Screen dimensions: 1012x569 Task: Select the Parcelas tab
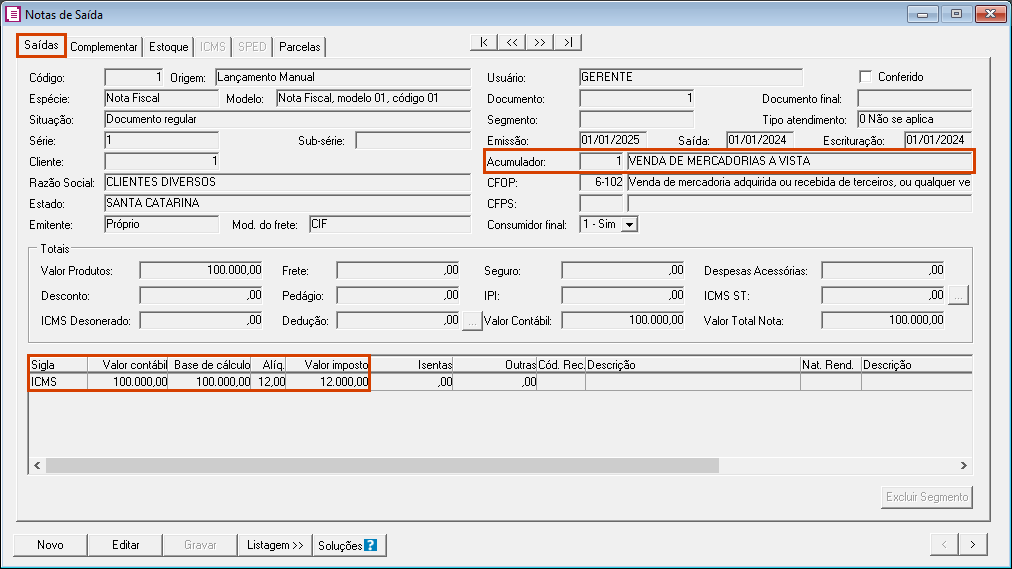click(x=299, y=47)
